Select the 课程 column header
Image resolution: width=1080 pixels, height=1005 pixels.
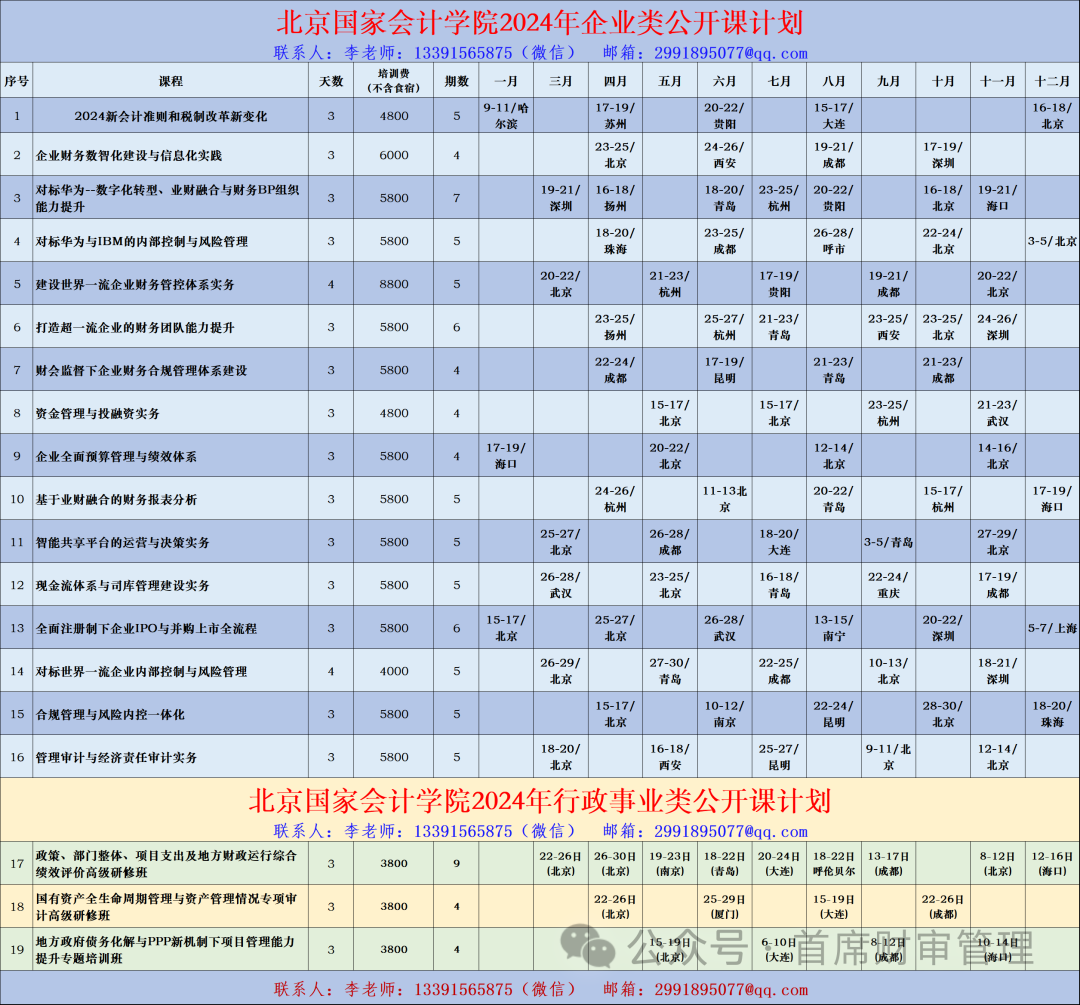[x=170, y=81]
